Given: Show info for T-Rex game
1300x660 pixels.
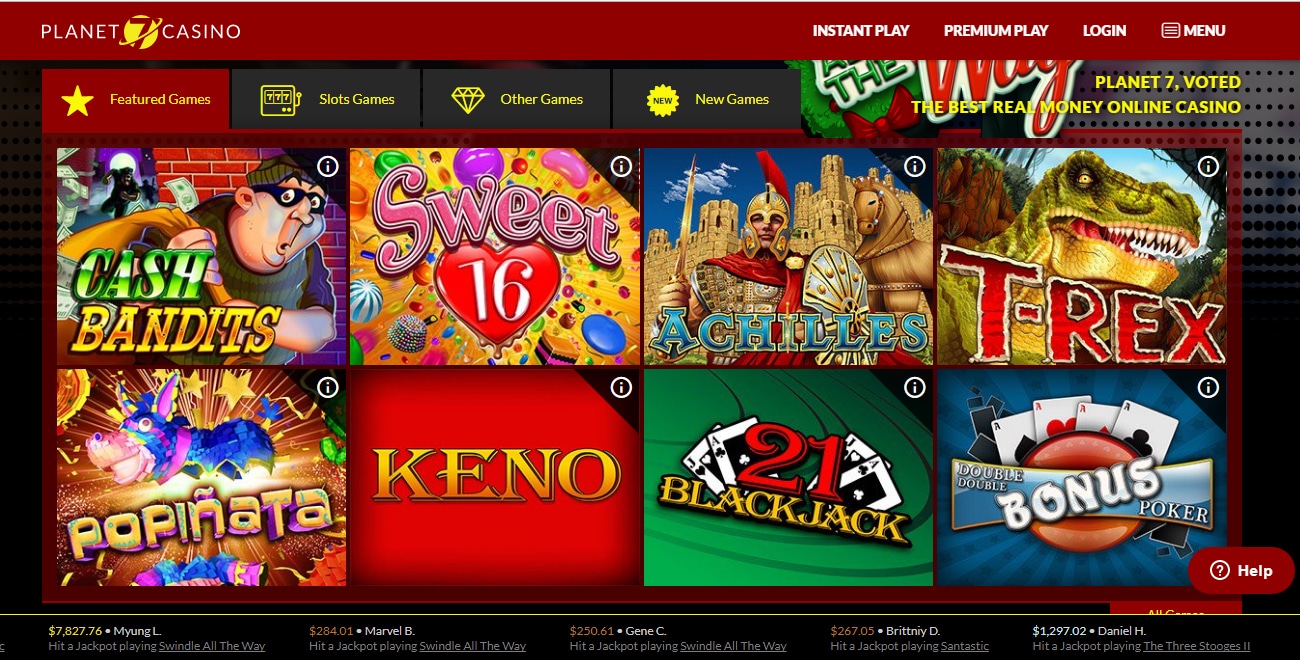Looking at the screenshot, I should coord(1208,166).
